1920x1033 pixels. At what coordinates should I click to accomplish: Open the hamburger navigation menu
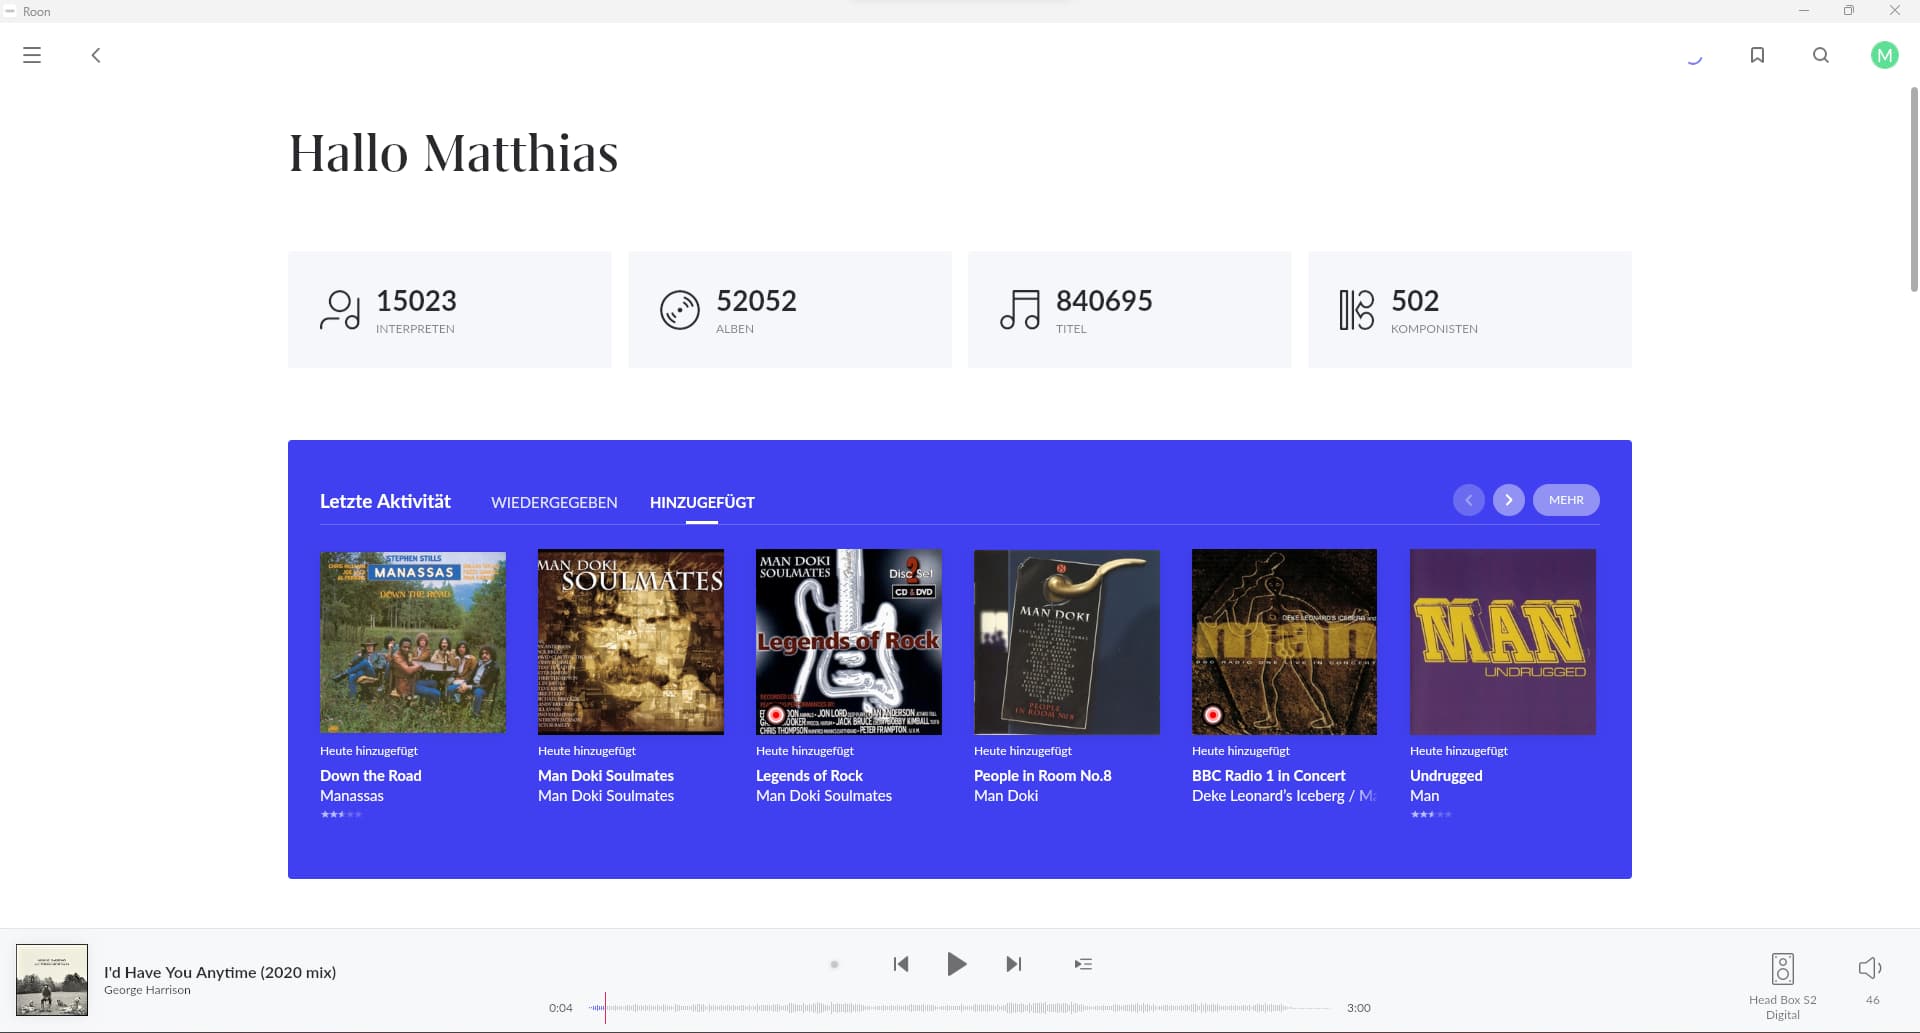pos(32,55)
